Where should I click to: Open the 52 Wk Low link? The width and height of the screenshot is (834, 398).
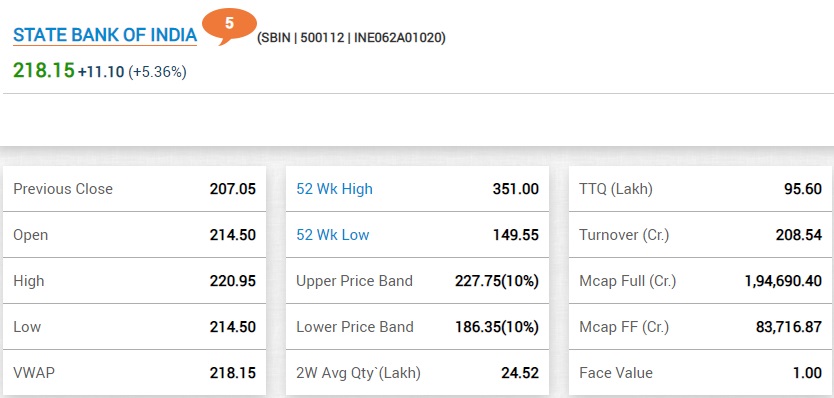click(332, 235)
